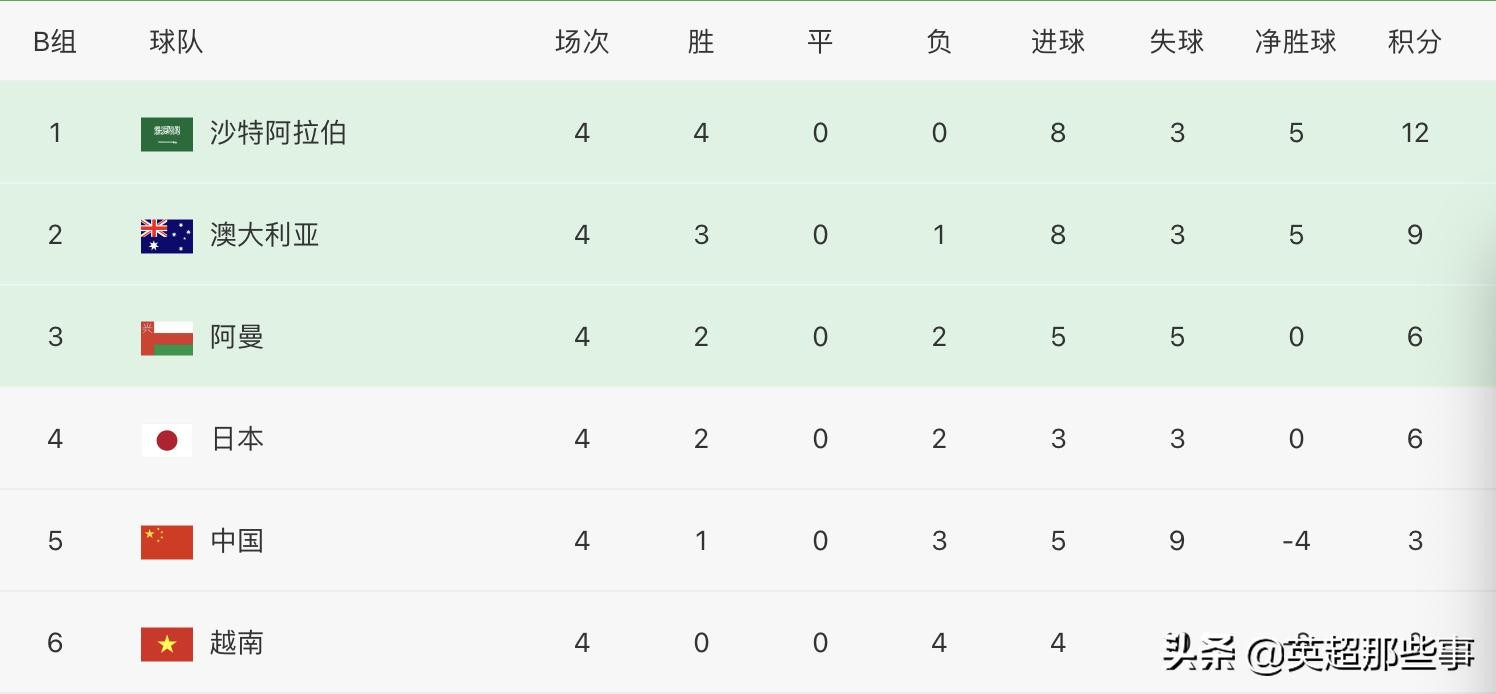The height and width of the screenshot is (694, 1496).
Task: Click the 净胜球 column header
Action: pos(1295,42)
